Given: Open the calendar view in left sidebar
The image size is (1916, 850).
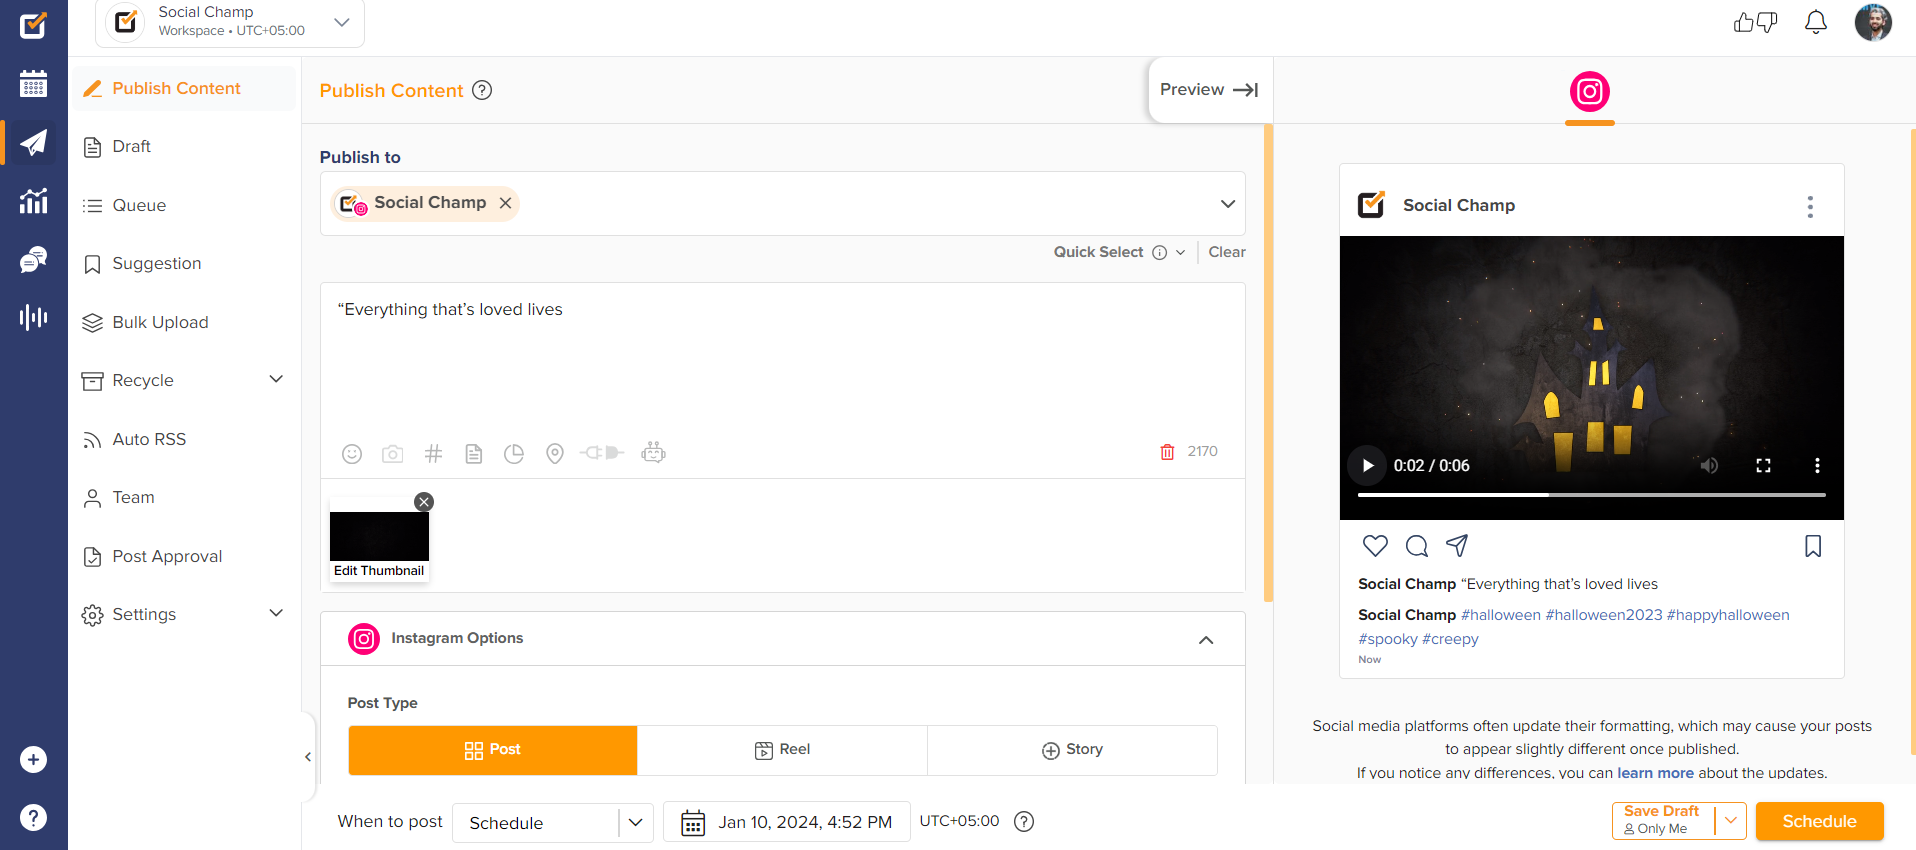Looking at the screenshot, I should click(x=33, y=84).
